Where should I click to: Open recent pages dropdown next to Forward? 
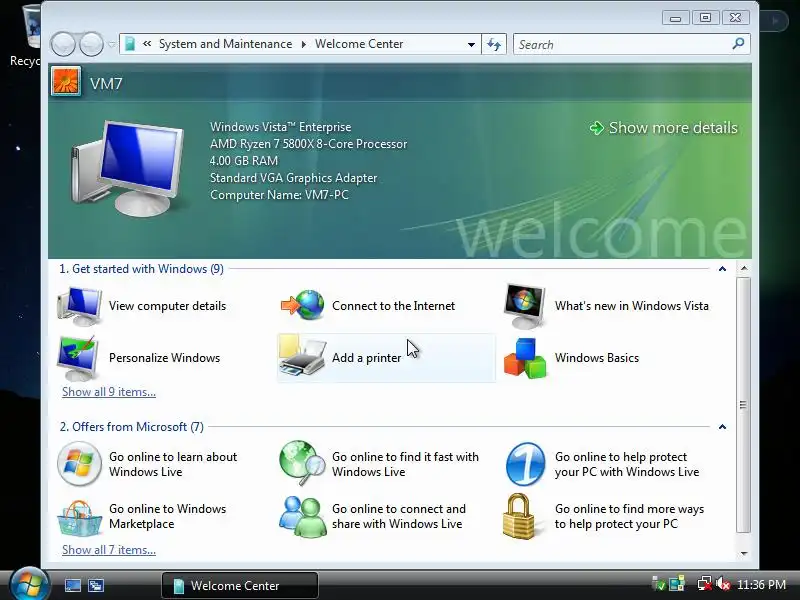click(x=112, y=45)
